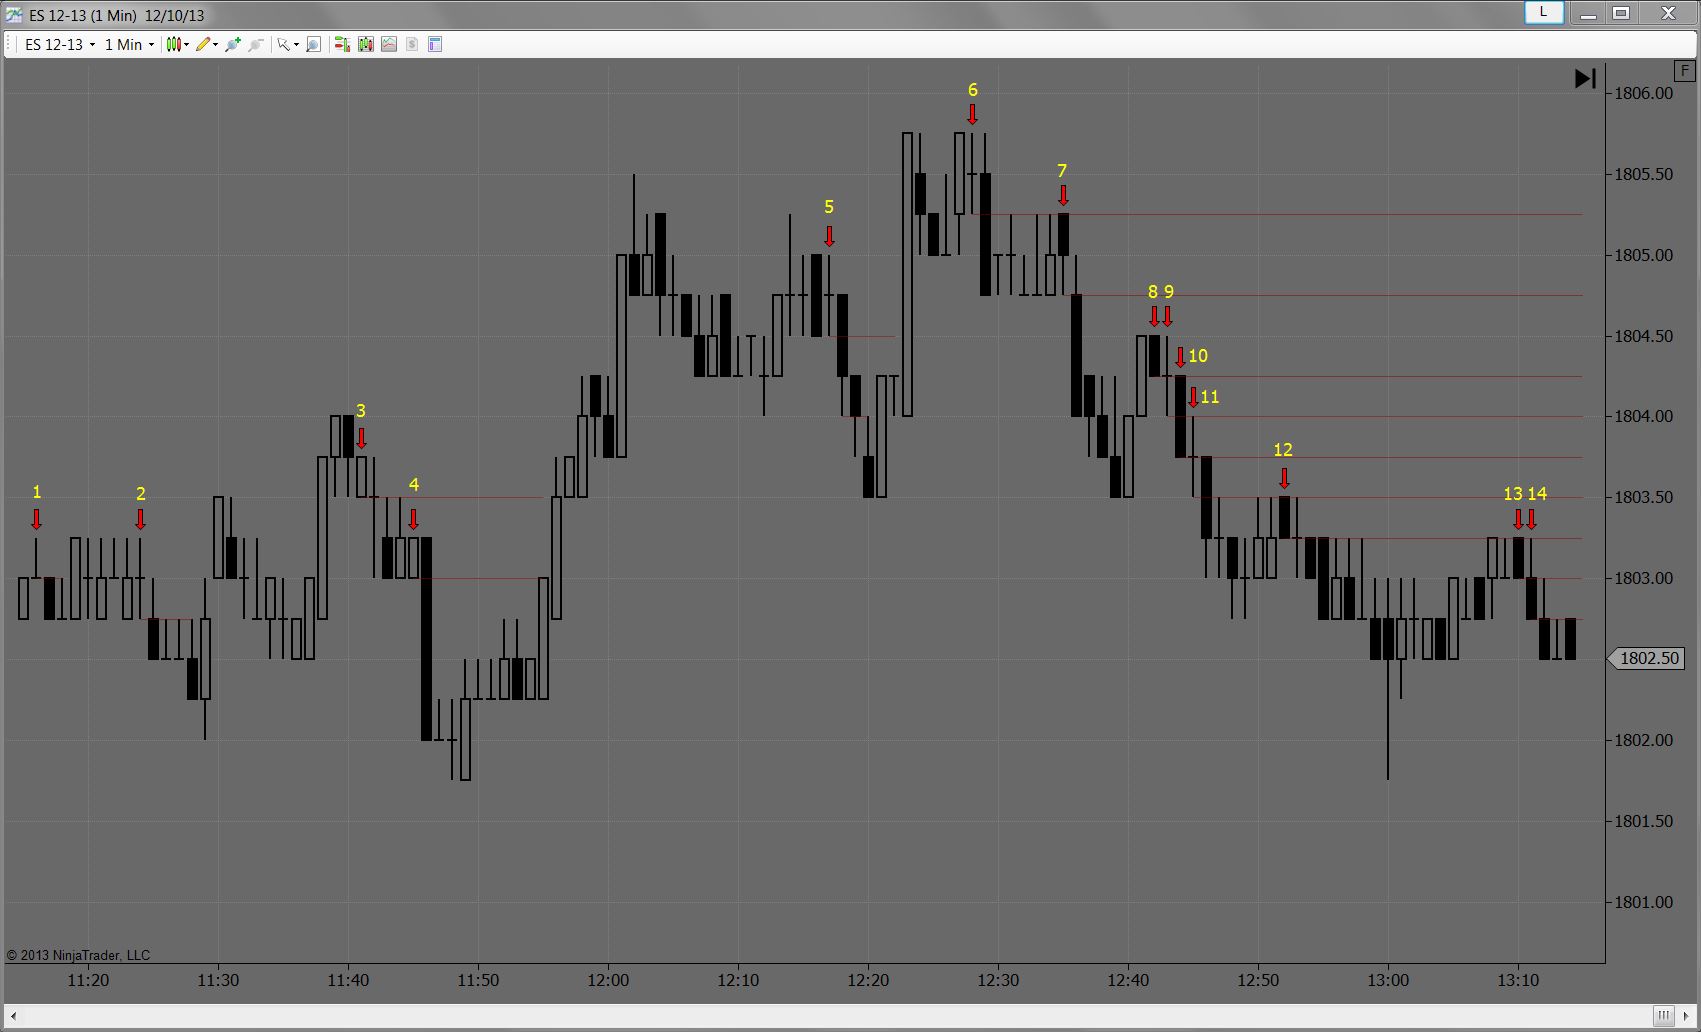Image resolution: width=1701 pixels, height=1032 pixels.
Task: Open the 1 Min interval selector
Action: point(129,45)
